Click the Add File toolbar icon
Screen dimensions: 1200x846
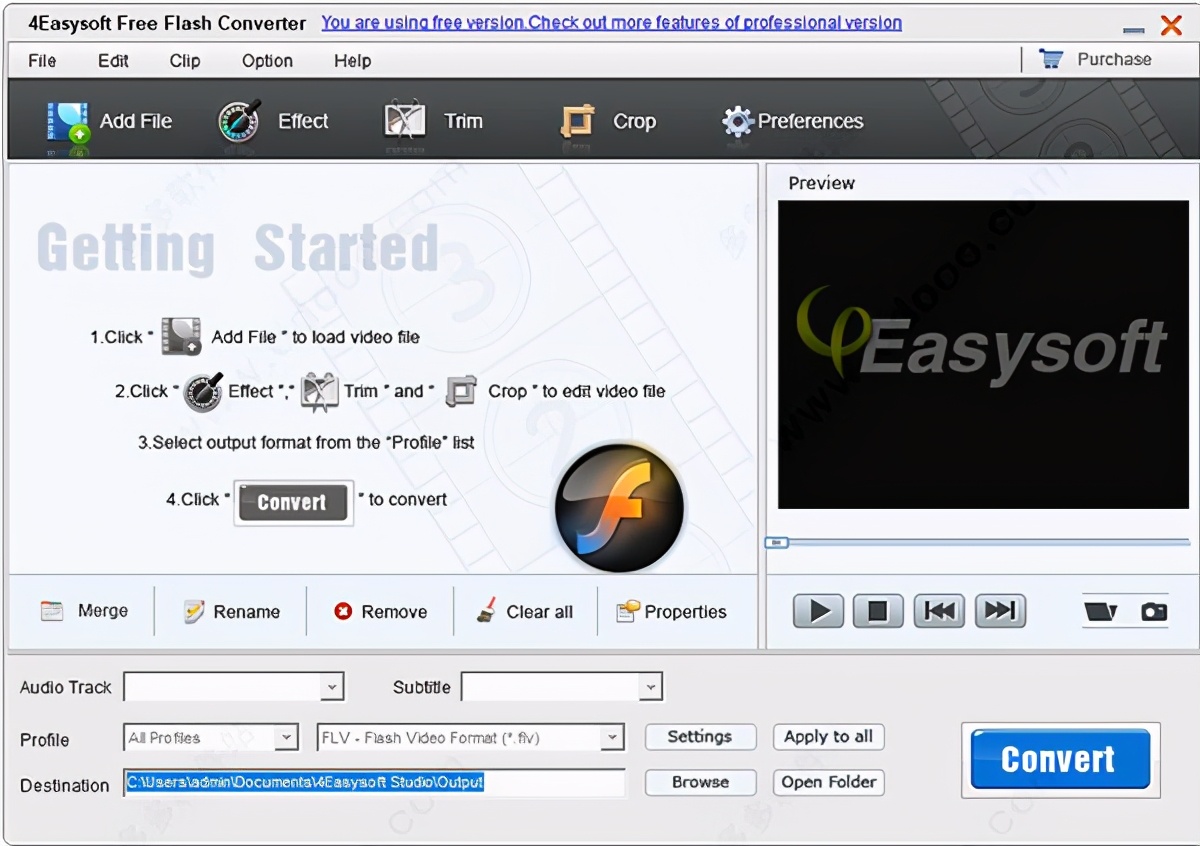coord(68,124)
